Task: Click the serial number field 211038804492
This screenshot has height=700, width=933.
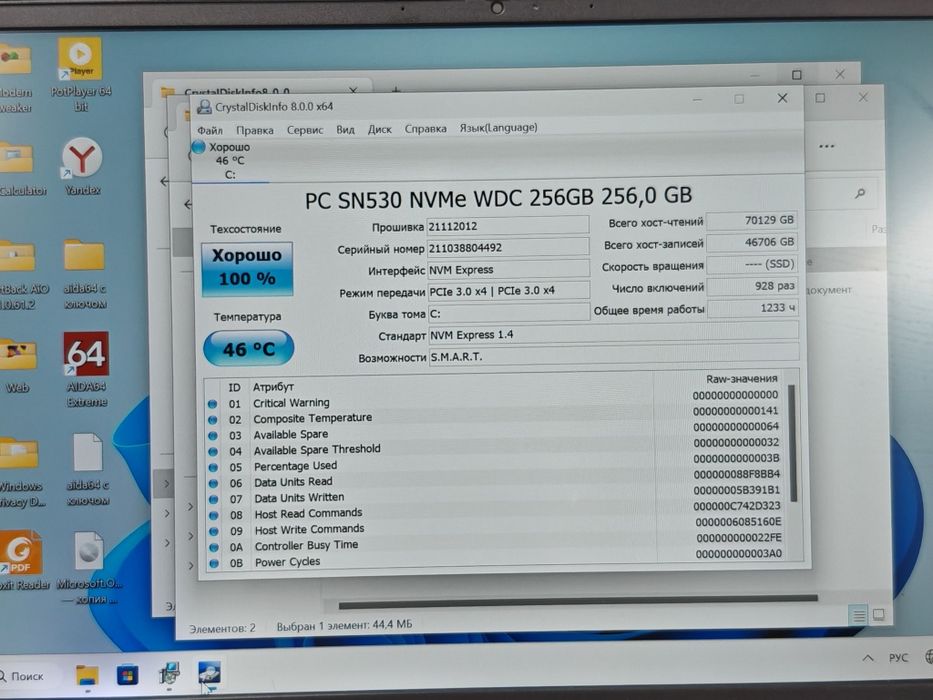Action: pyautogui.click(x=508, y=247)
